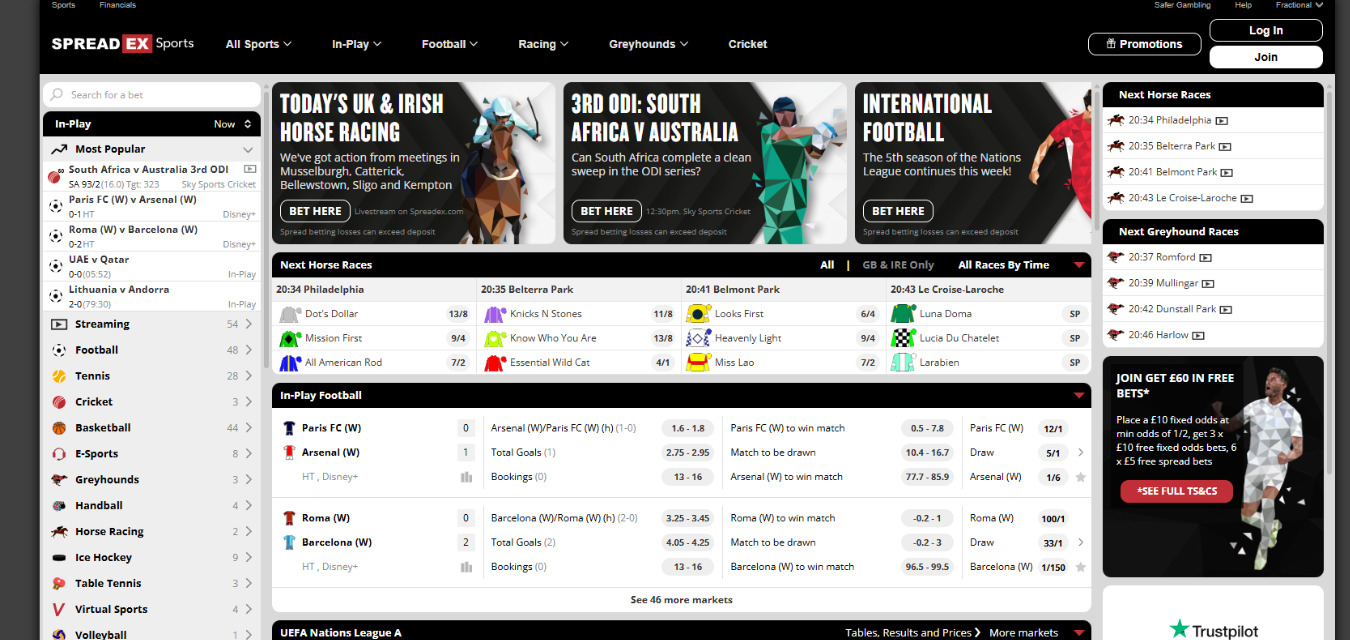1350x640 pixels.
Task: Open the All Sports dropdown
Action: click(258, 44)
